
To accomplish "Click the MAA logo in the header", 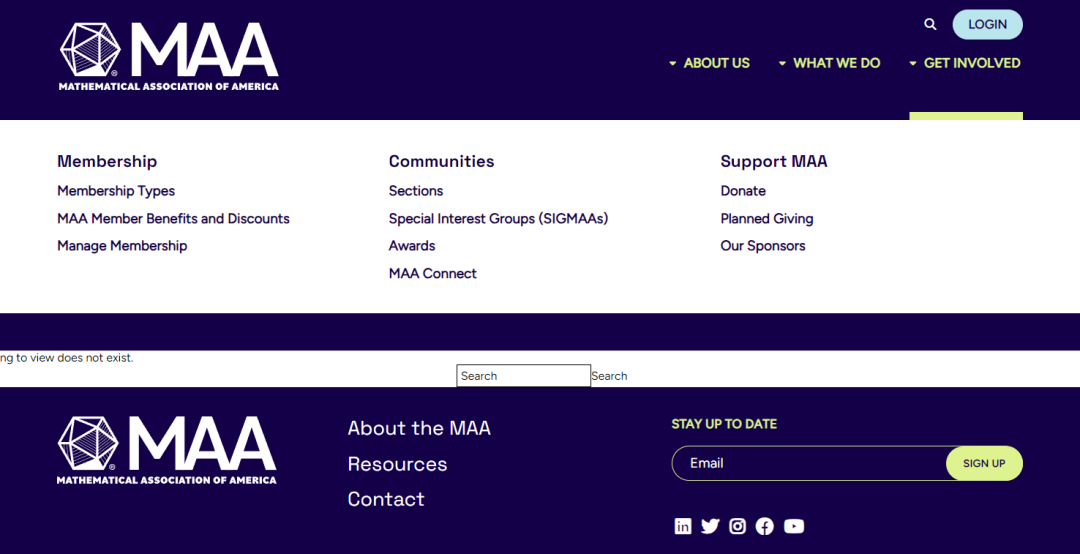I will click(169, 57).
